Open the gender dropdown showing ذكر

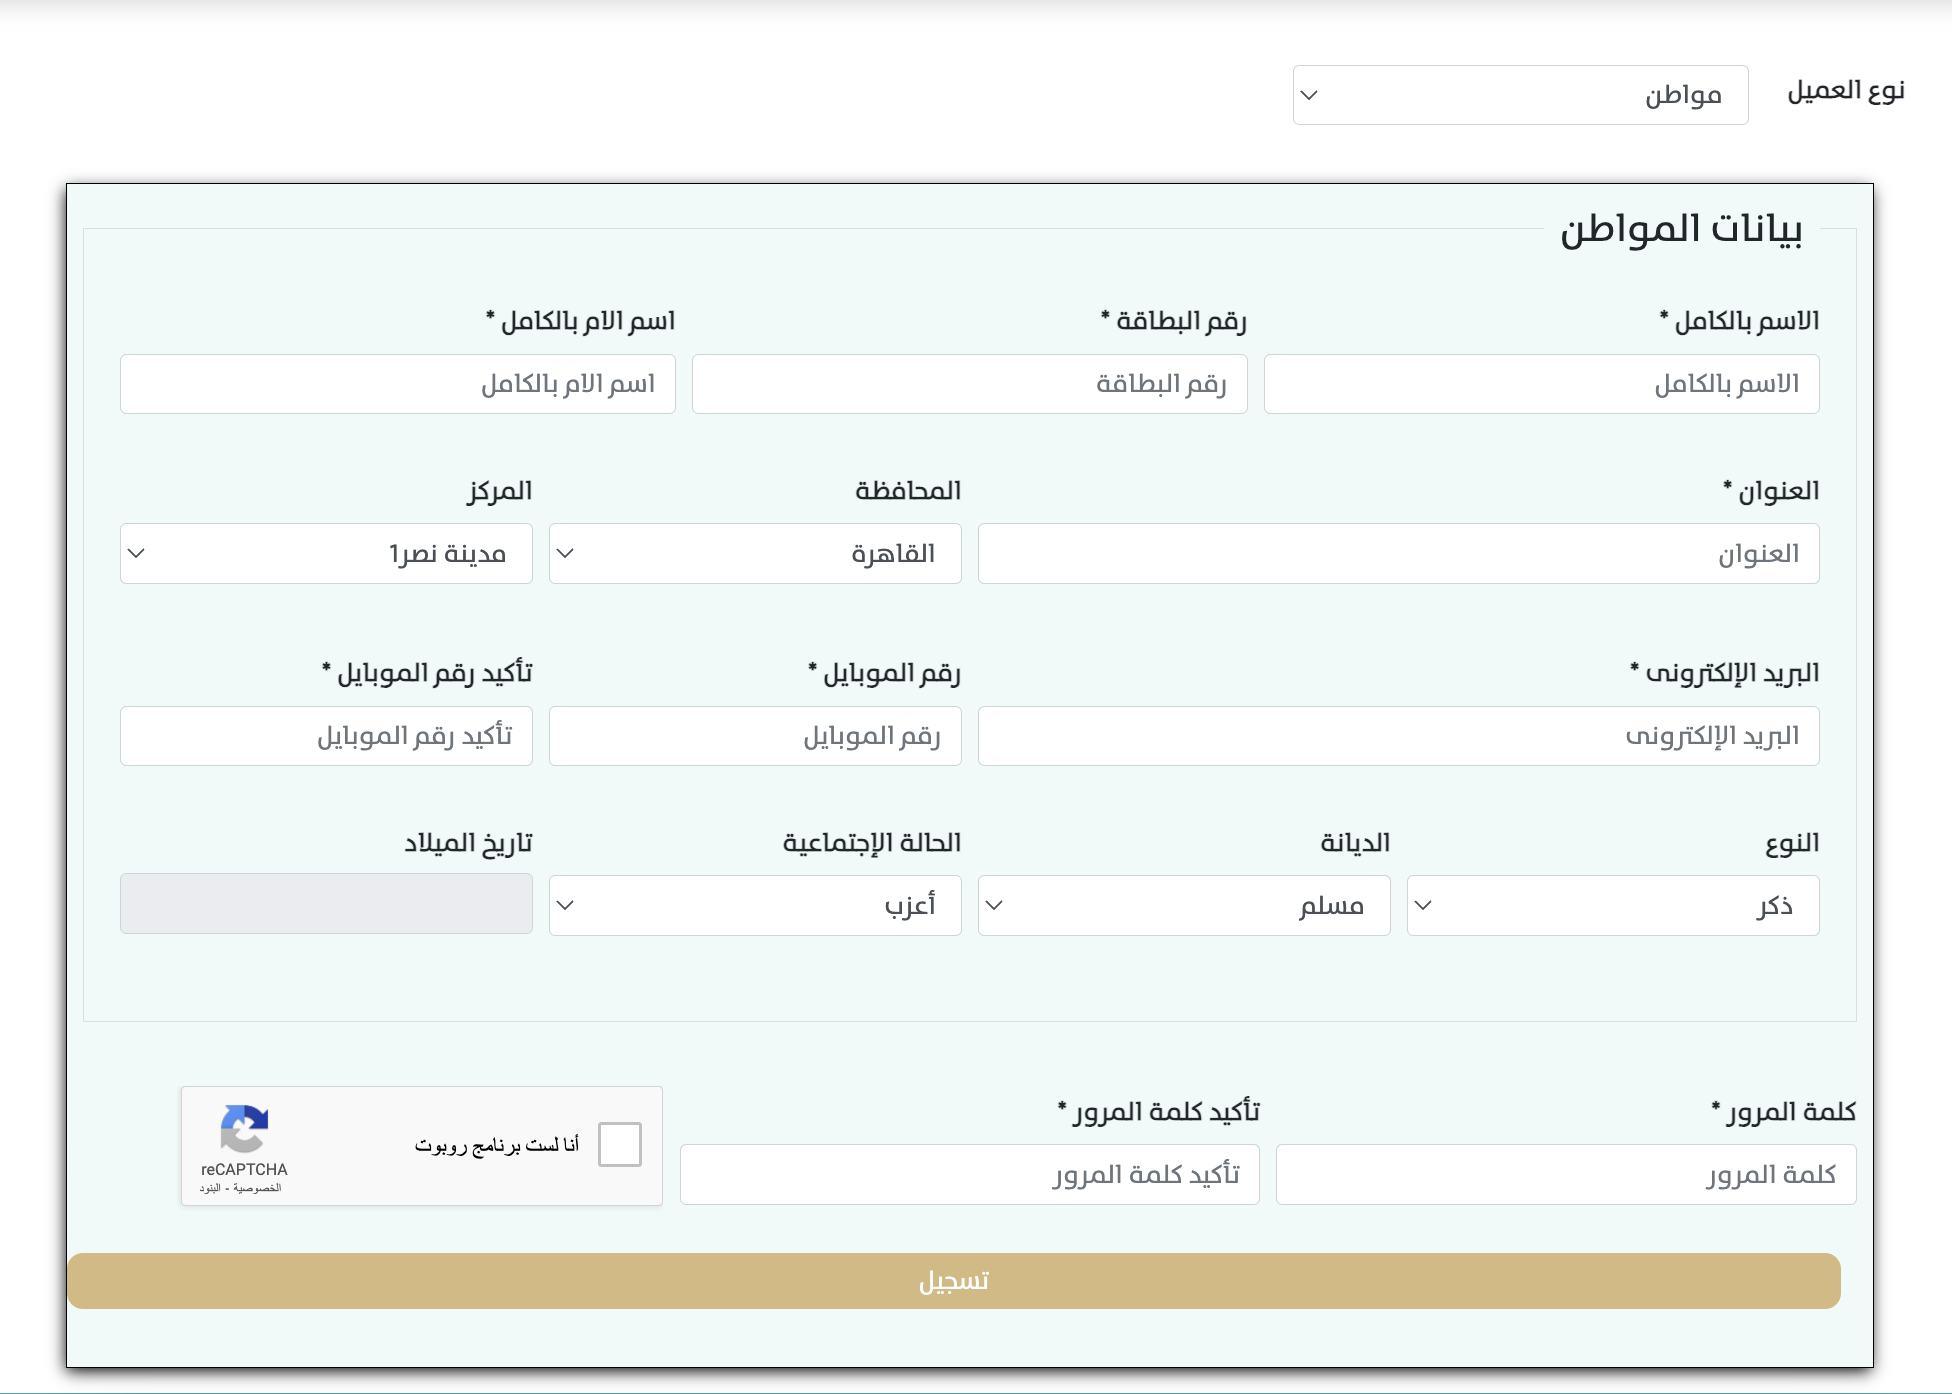click(x=1612, y=905)
